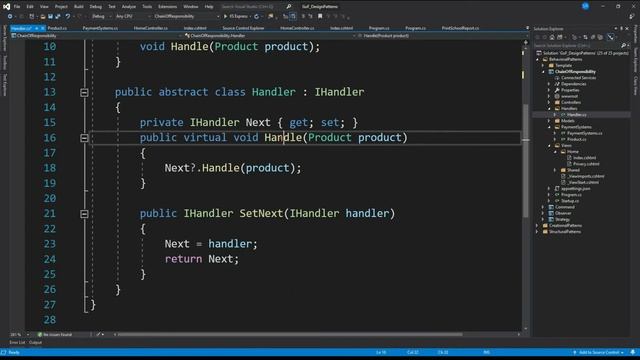Collapse the SetNext method outline at line 21
The height and width of the screenshot is (360, 640).
click(84, 214)
